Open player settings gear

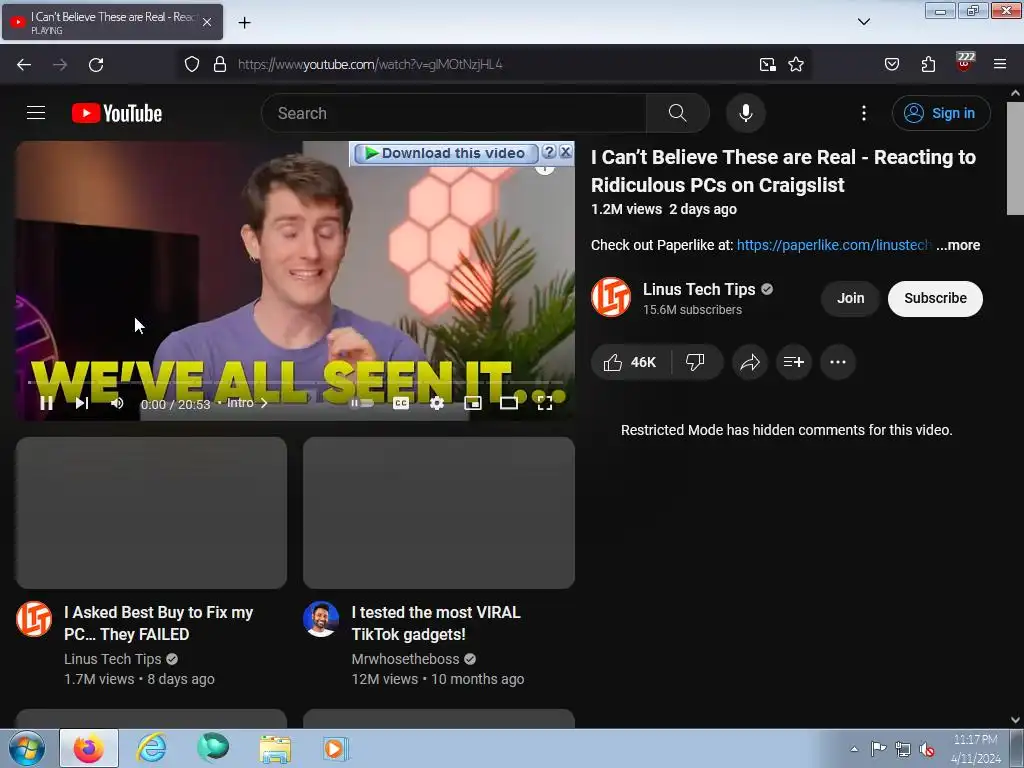(x=437, y=403)
